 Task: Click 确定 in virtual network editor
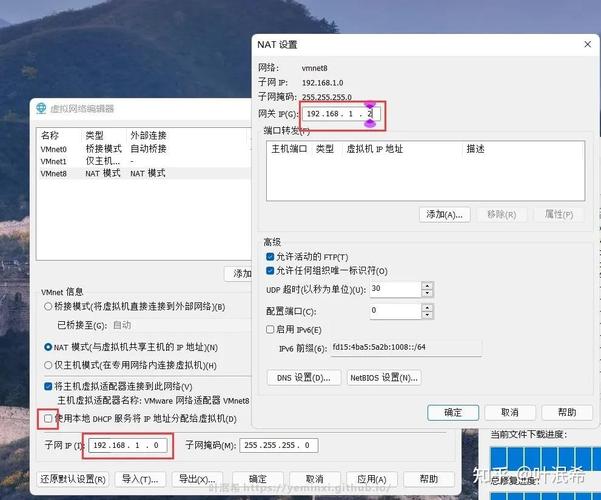258,479
